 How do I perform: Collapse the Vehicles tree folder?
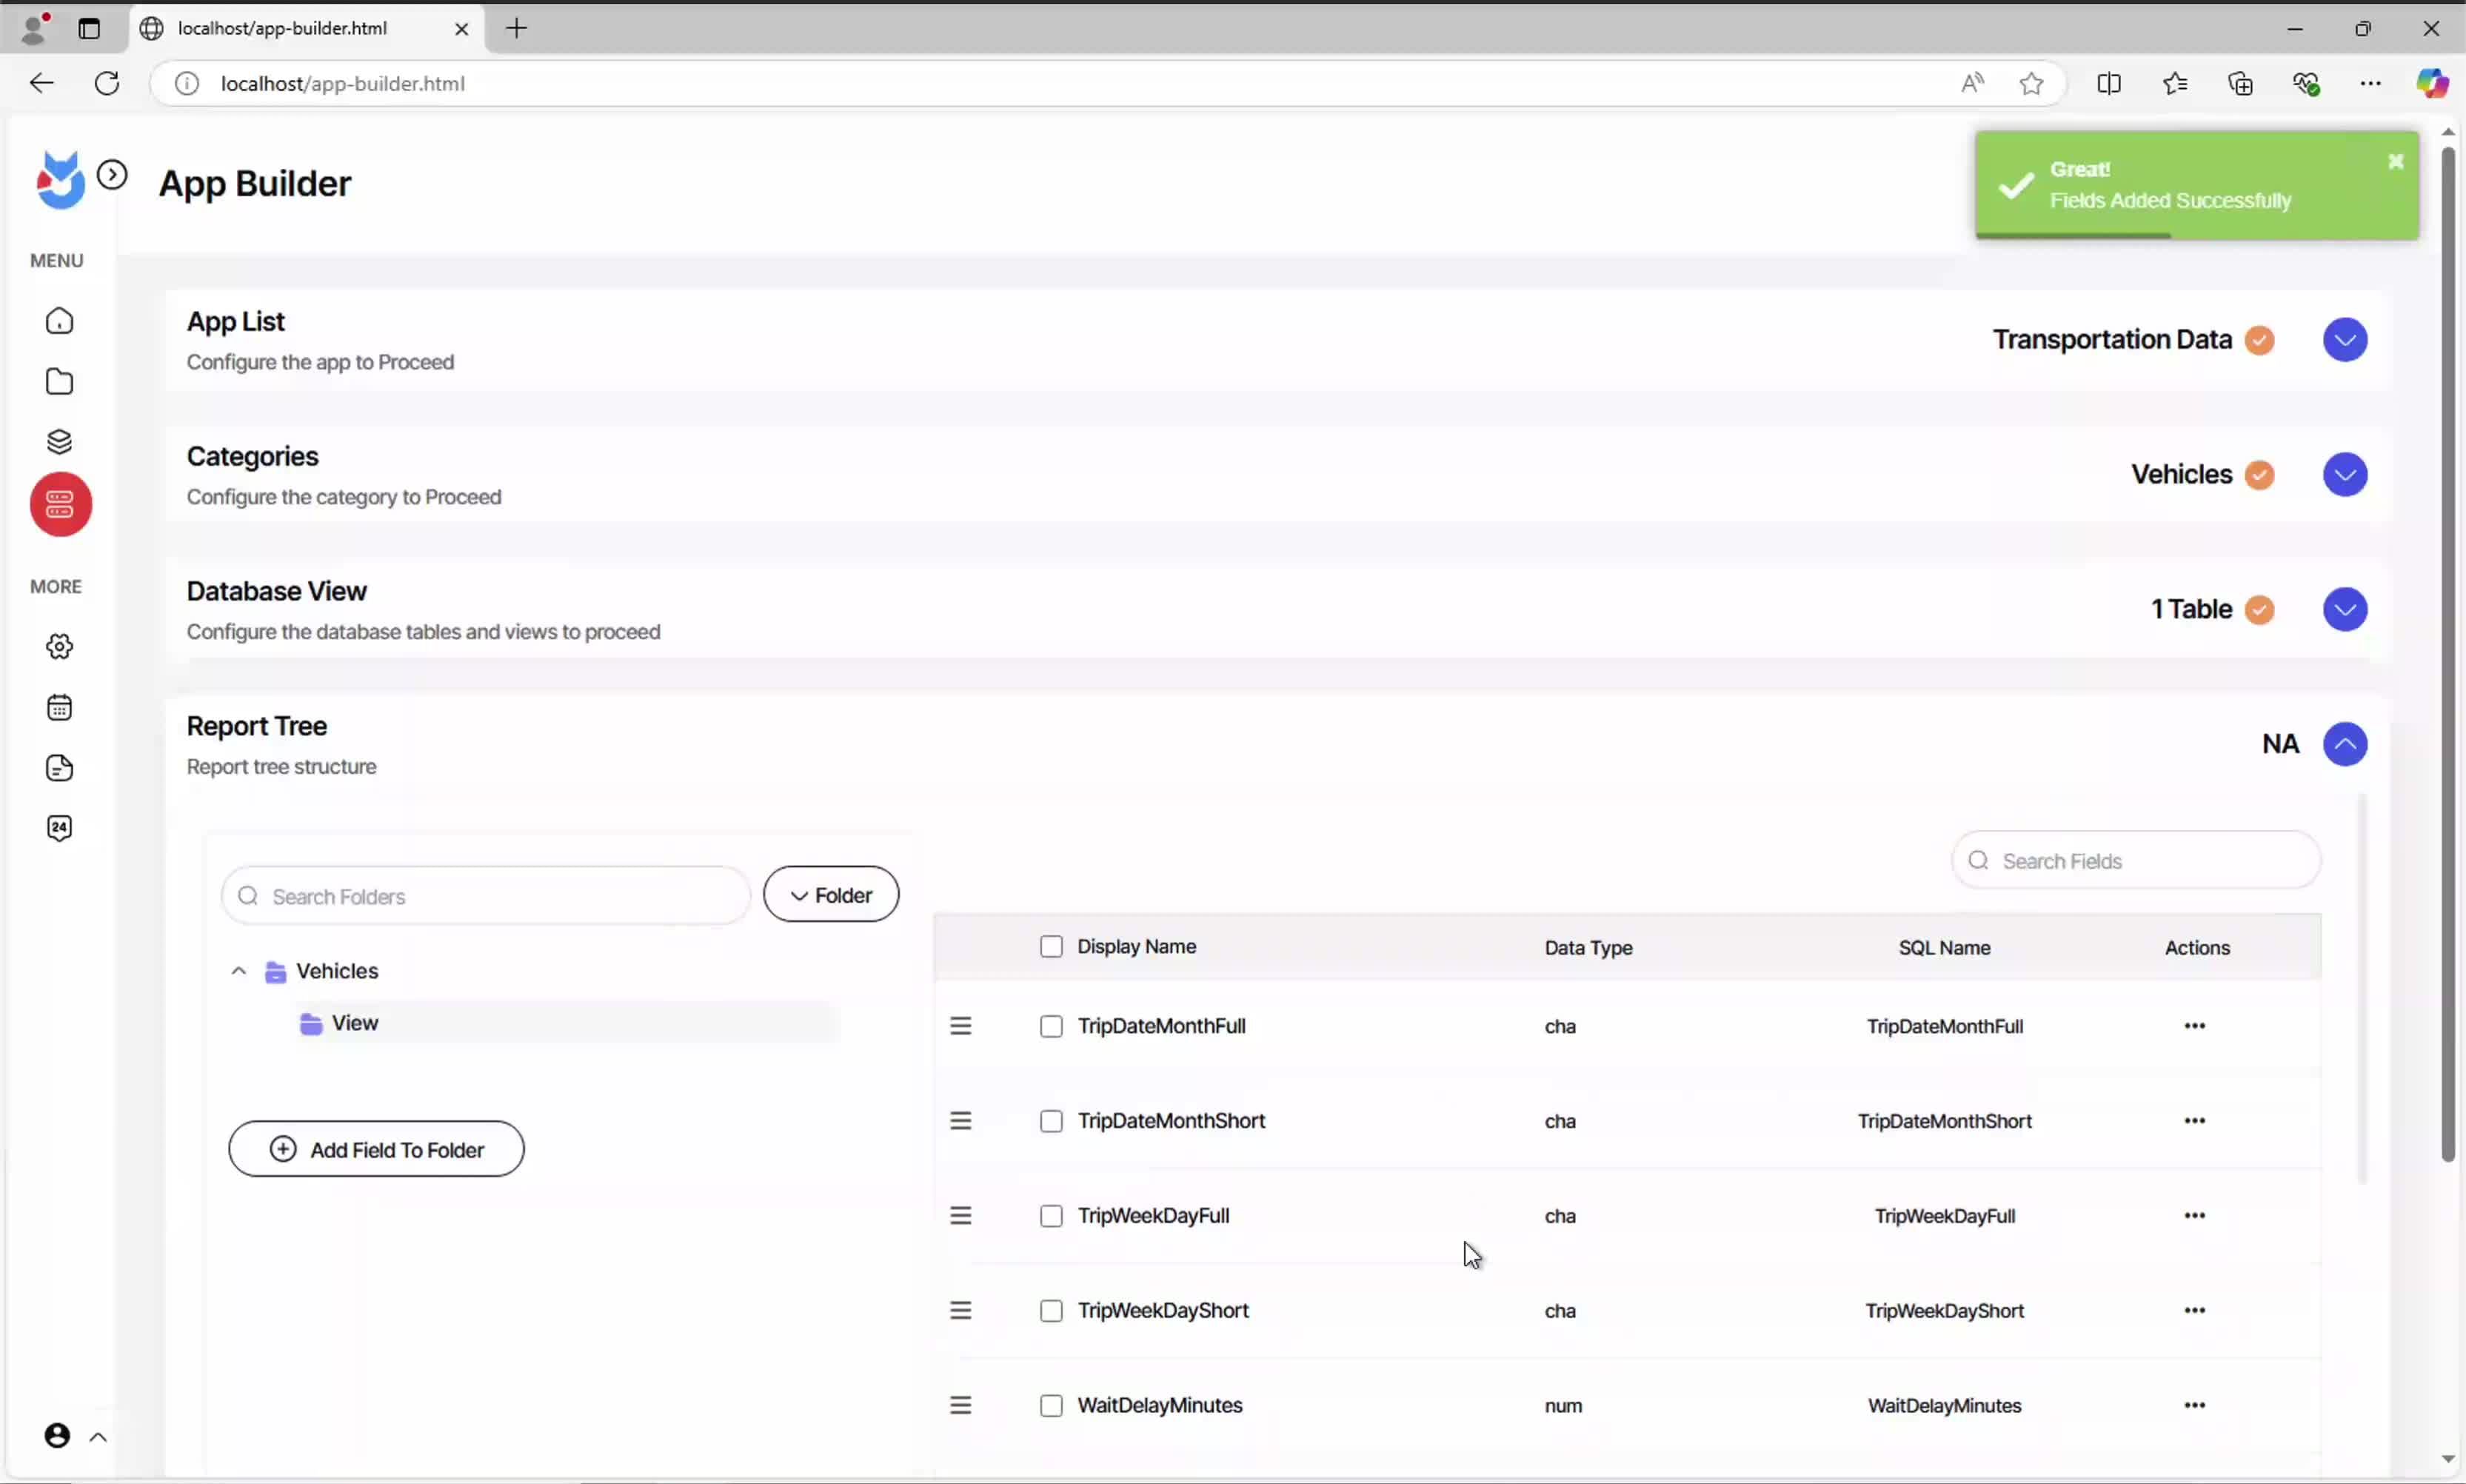tap(239, 971)
